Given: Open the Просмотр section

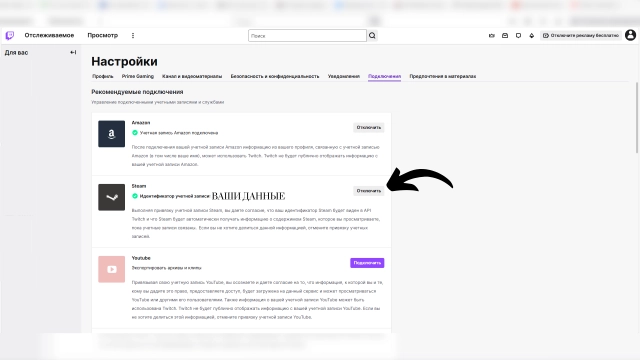Looking at the screenshot, I should click(x=102, y=36).
